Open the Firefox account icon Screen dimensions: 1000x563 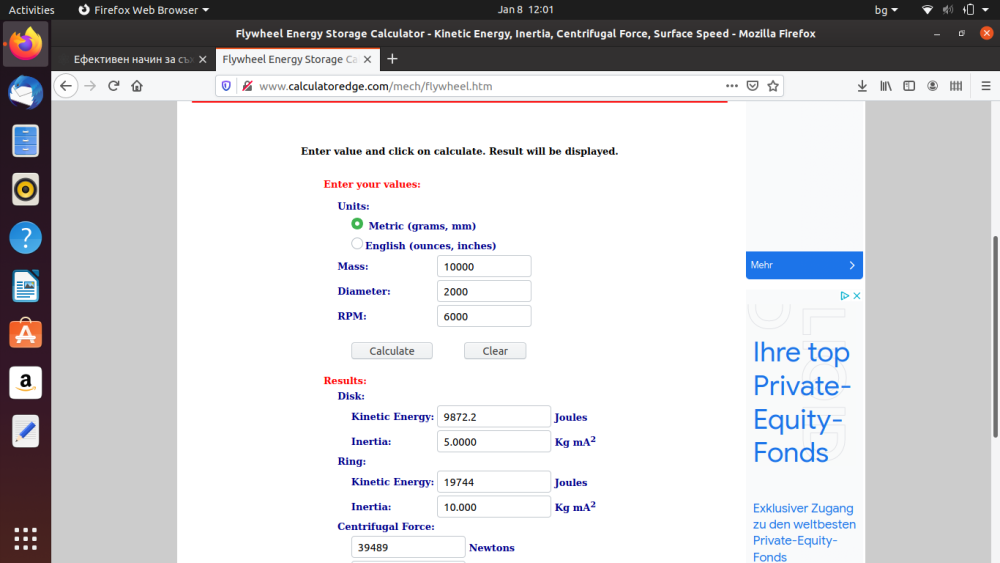pyautogui.click(x=933, y=86)
